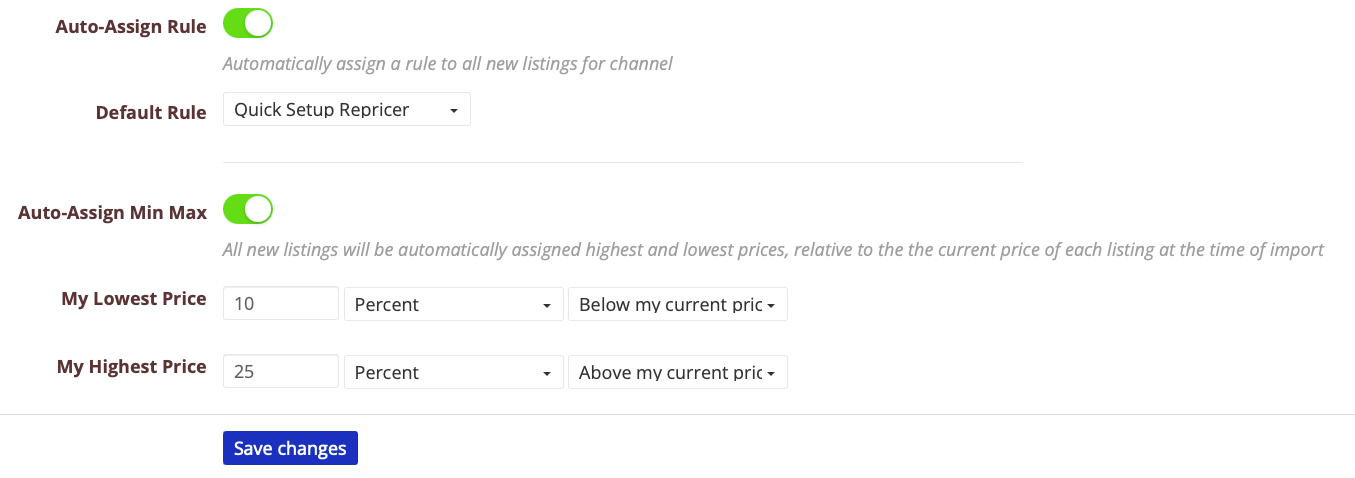Open Percent dropdown for My Highest Price
The image size is (1355, 478).
pyautogui.click(x=452, y=372)
